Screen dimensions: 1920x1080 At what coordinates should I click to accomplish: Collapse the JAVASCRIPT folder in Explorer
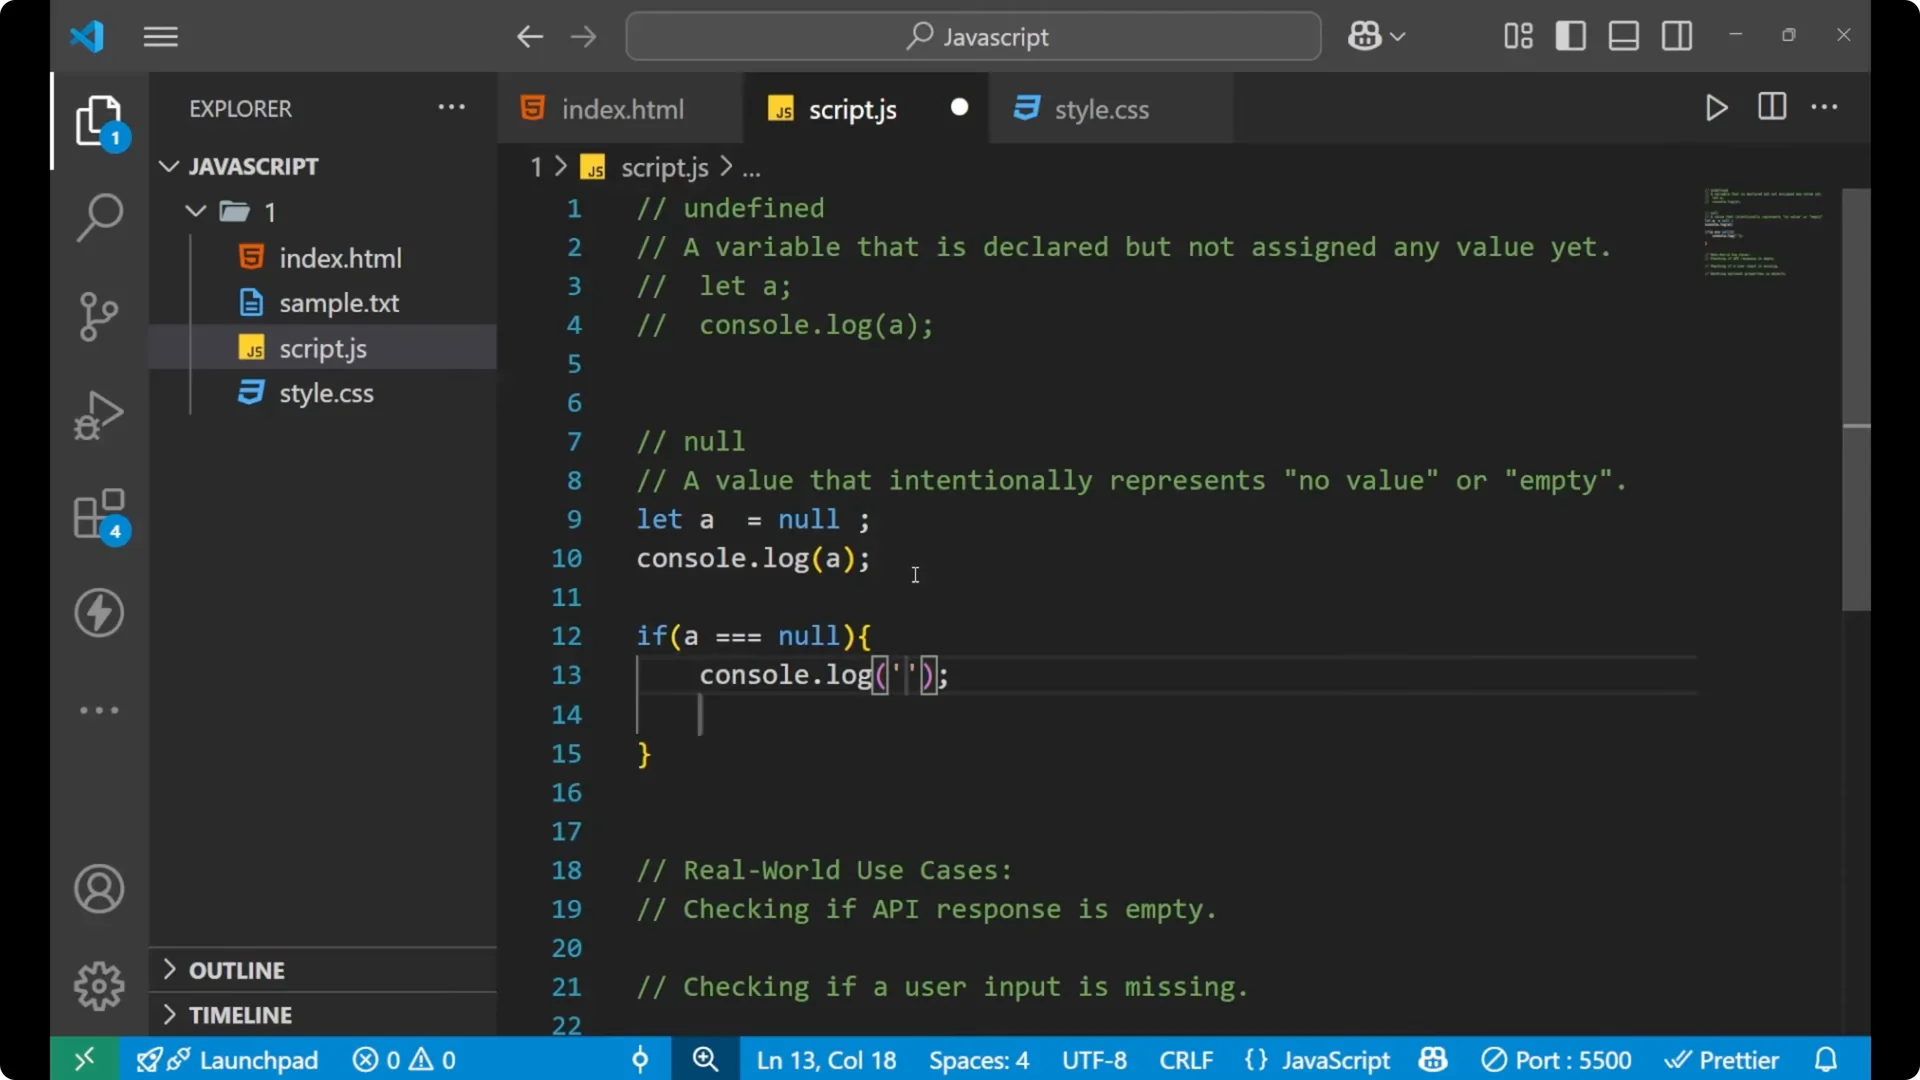pos(168,166)
